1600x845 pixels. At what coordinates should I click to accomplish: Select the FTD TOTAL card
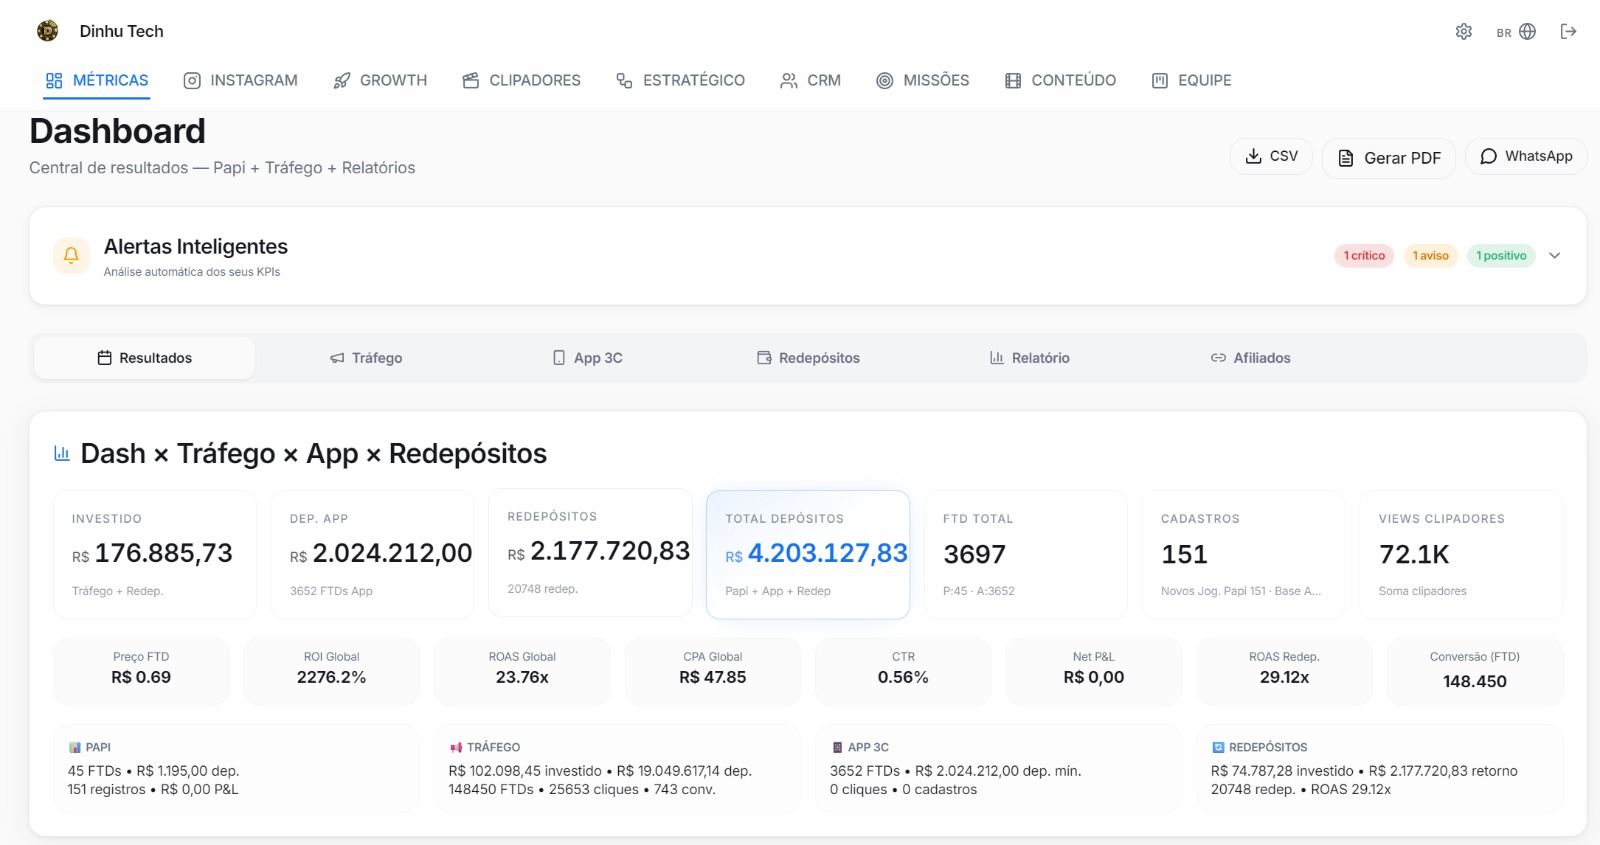click(x=1026, y=554)
